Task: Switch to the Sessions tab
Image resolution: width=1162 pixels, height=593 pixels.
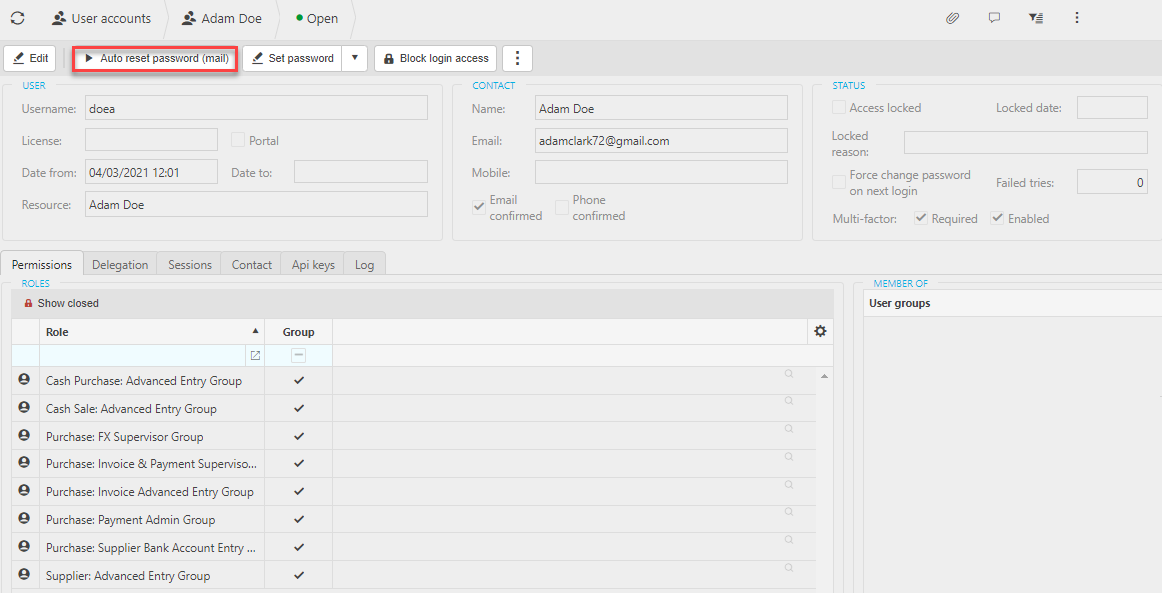Action: [x=190, y=264]
